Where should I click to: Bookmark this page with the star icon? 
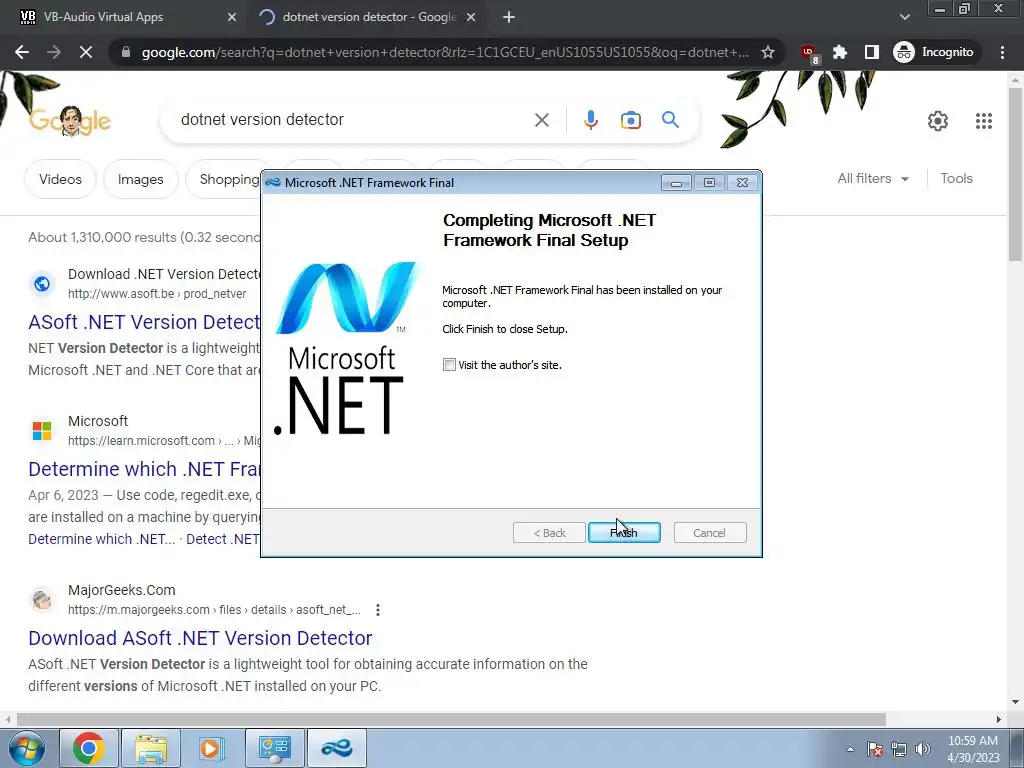tap(768, 52)
